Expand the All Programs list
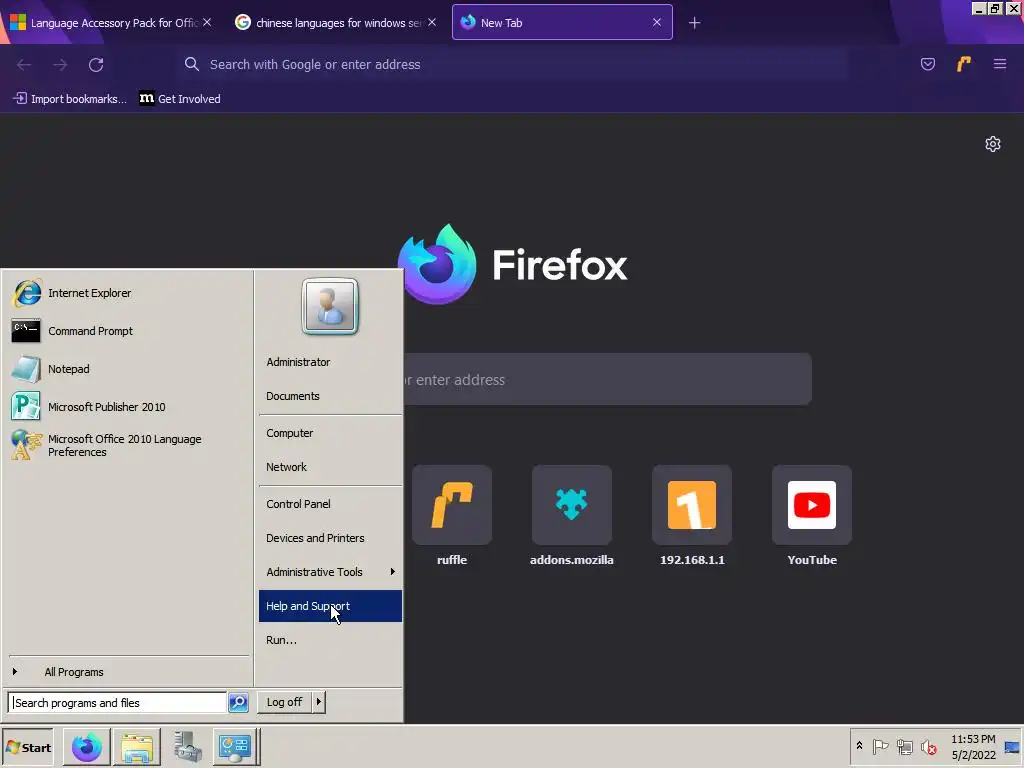Viewport: 1024px width, 768px height. pos(129,672)
